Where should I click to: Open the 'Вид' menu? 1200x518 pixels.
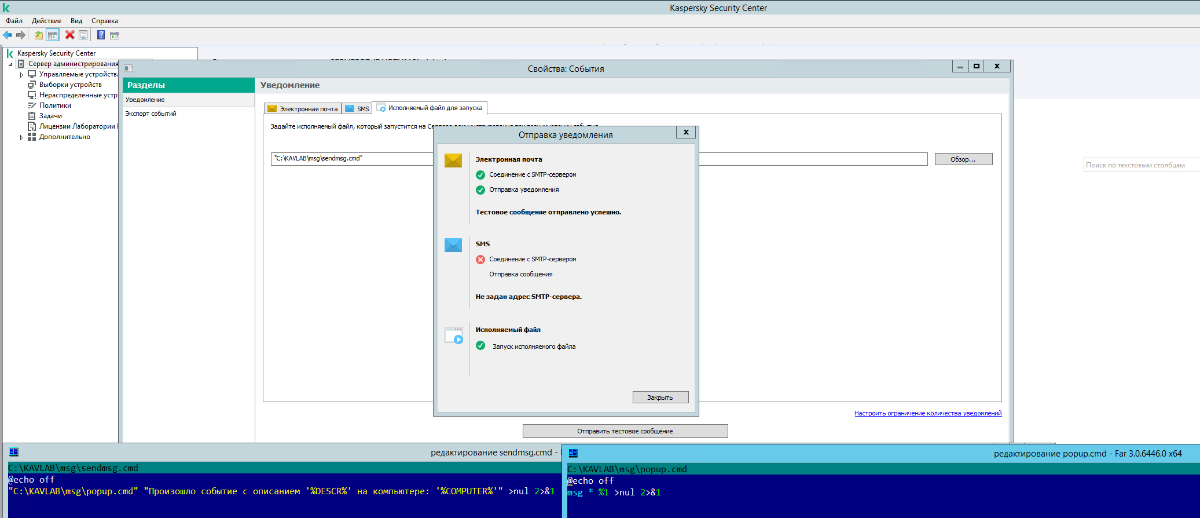pos(76,20)
